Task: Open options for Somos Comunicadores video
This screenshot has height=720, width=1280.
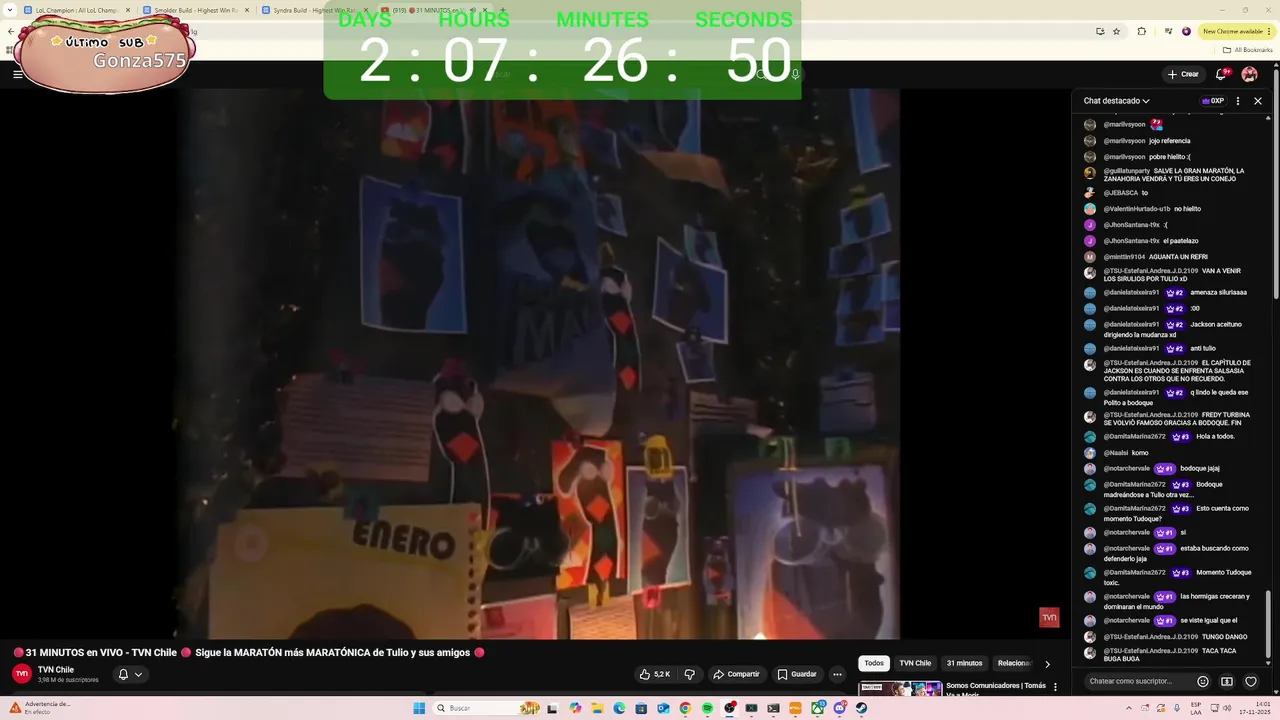Action: (1055, 687)
